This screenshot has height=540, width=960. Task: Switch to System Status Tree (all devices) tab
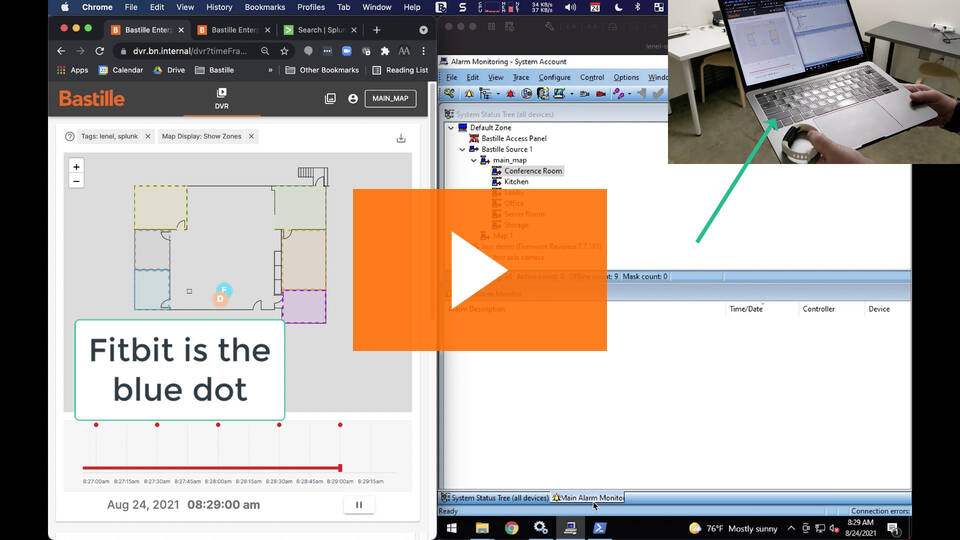[495, 498]
